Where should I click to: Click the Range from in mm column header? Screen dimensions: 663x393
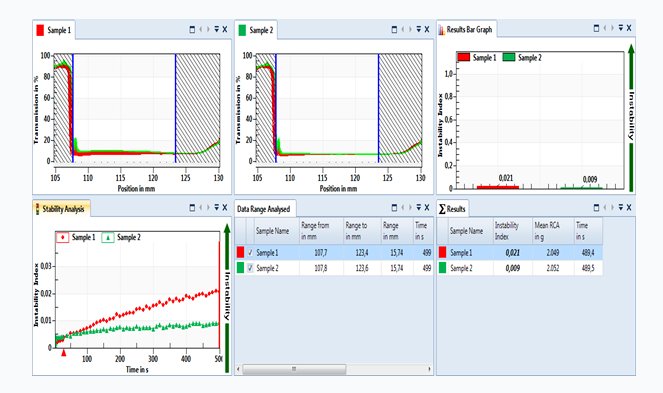[321, 231]
